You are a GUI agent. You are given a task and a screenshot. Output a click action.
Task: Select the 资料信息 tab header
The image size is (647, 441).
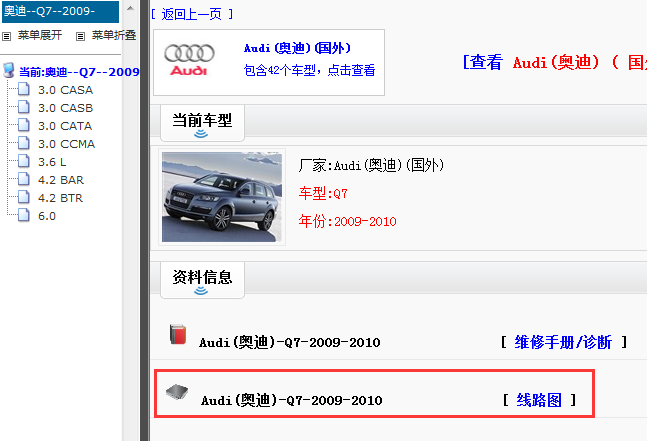(202, 280)
